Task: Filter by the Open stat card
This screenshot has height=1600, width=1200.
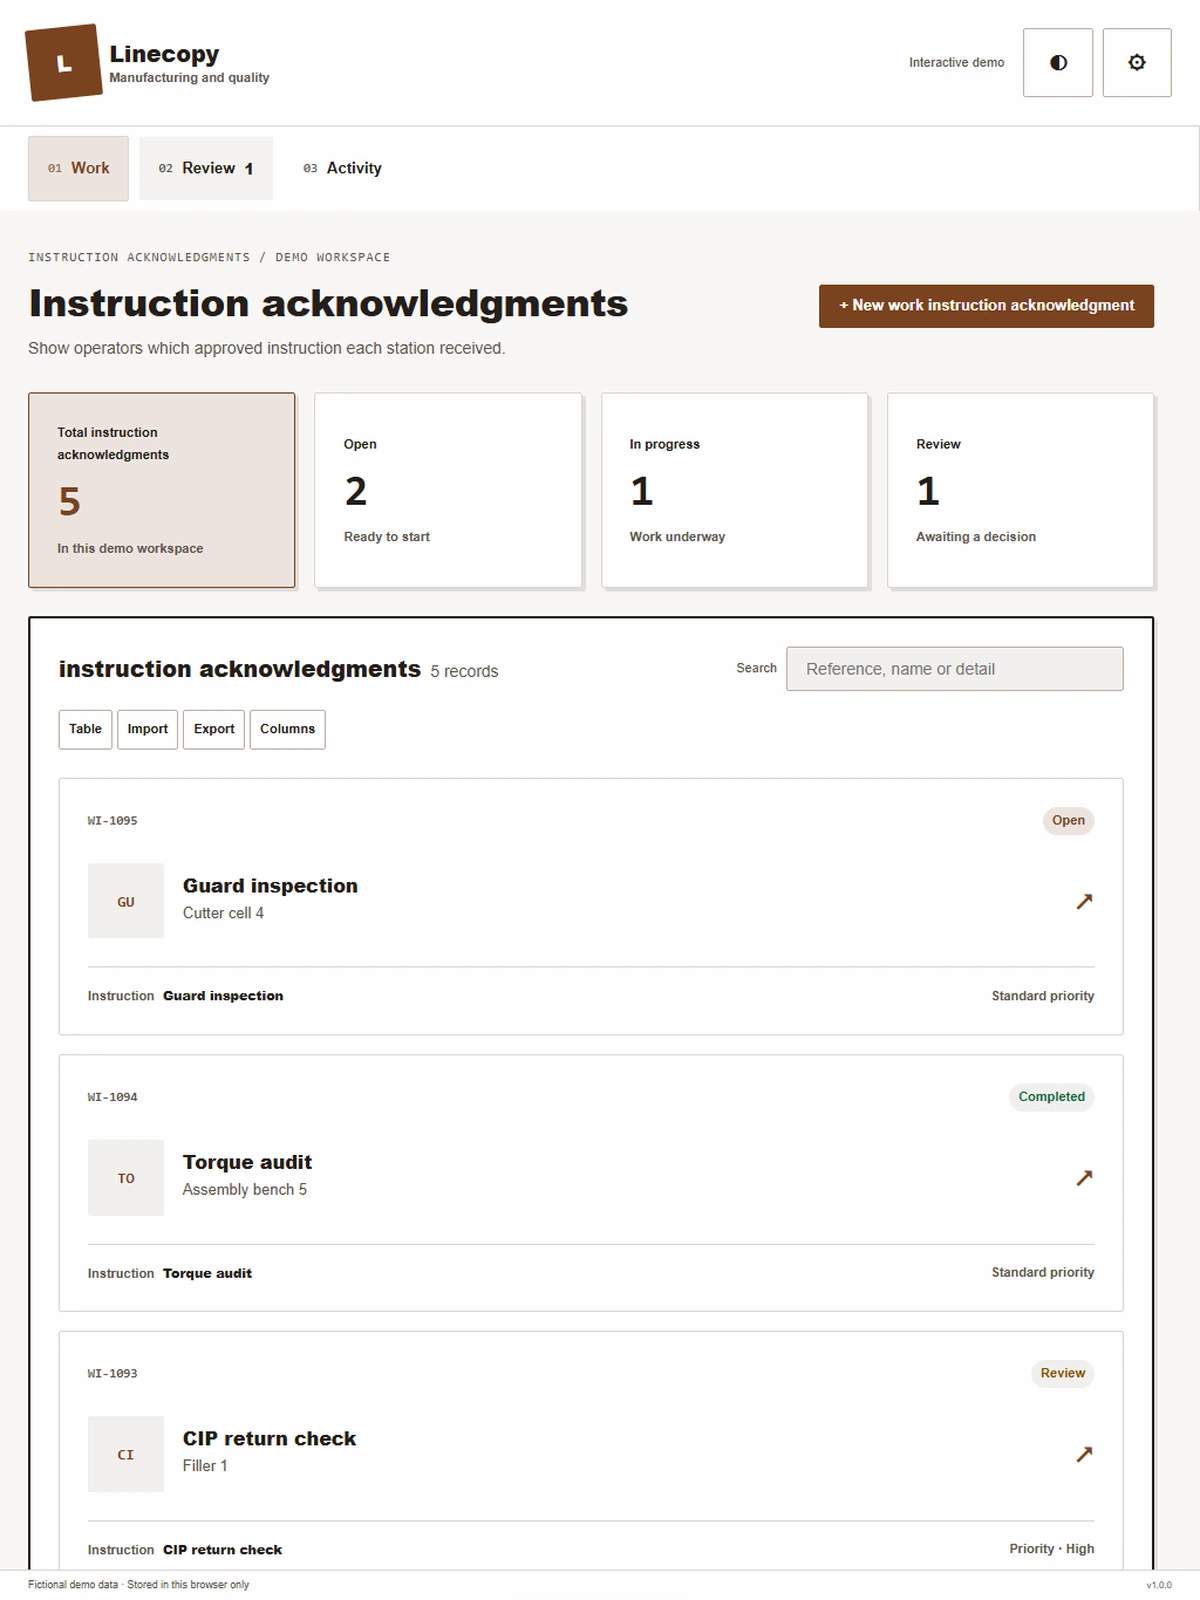Action: pos(448,490)
